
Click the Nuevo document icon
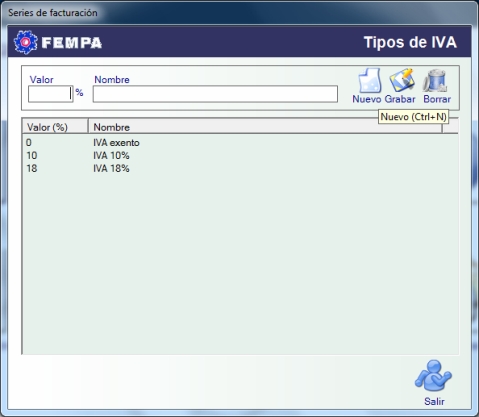370,81
